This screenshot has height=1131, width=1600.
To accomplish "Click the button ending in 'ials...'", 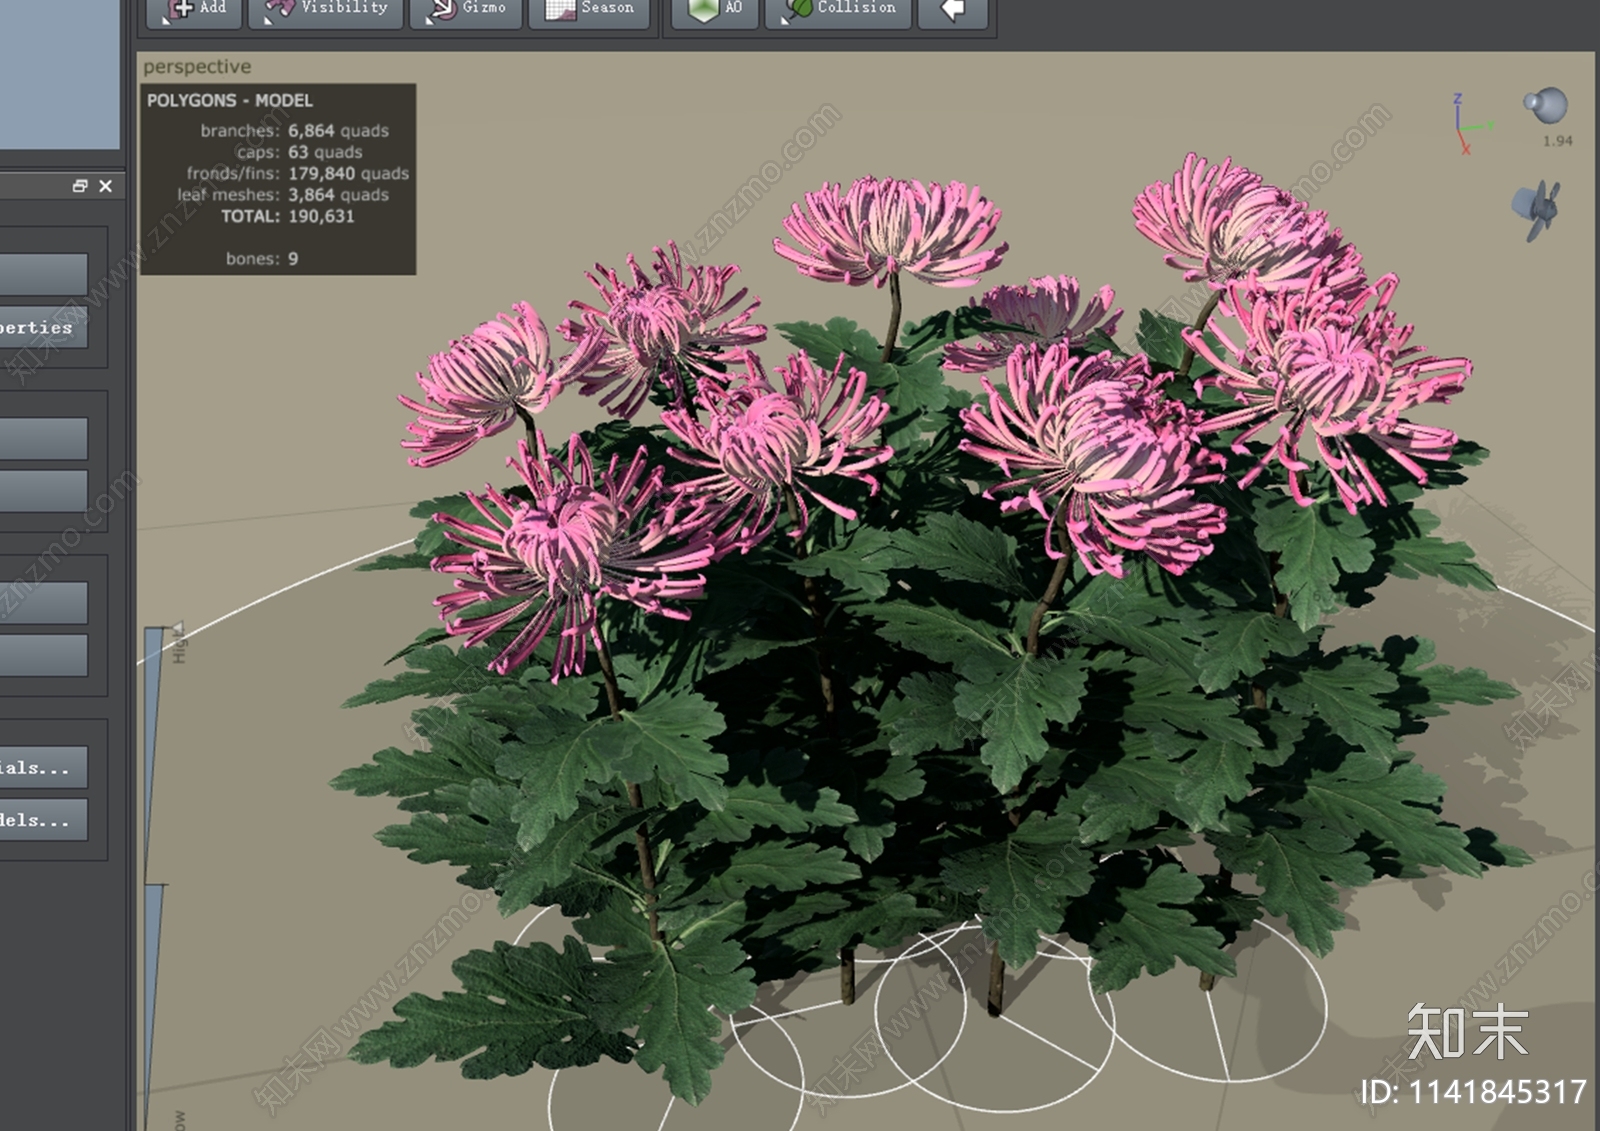I will 43,768.
